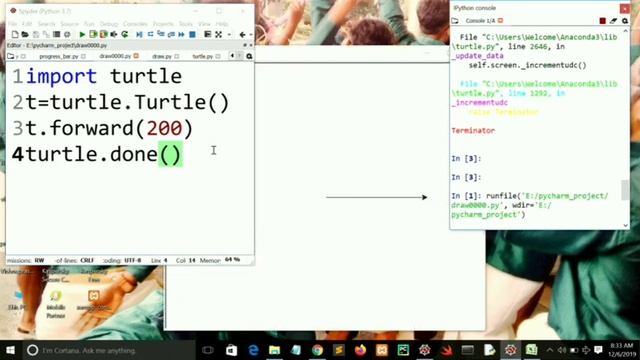Screen dimensions: 640x360
Task: Click scrollbar thumb in IPython console
Action: coord(625,190)
